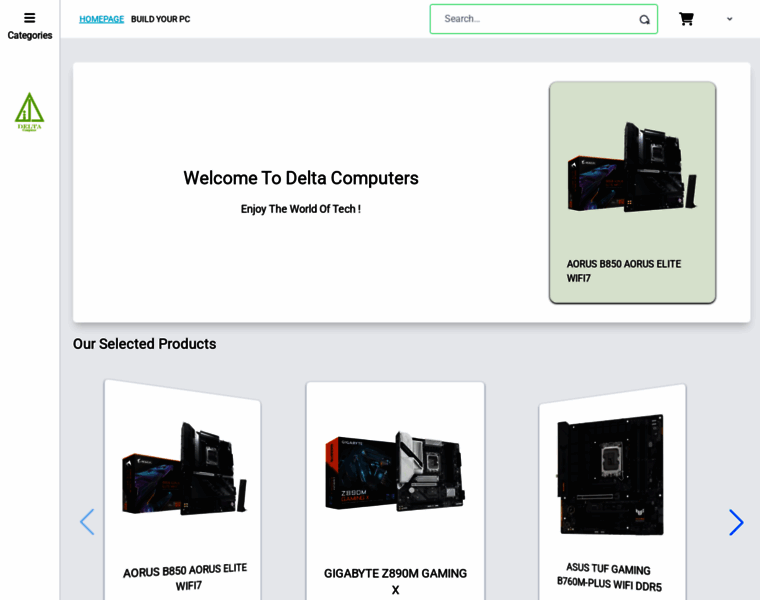Open the shopping cart
760x600 pixels.
(x=686, y=19)
